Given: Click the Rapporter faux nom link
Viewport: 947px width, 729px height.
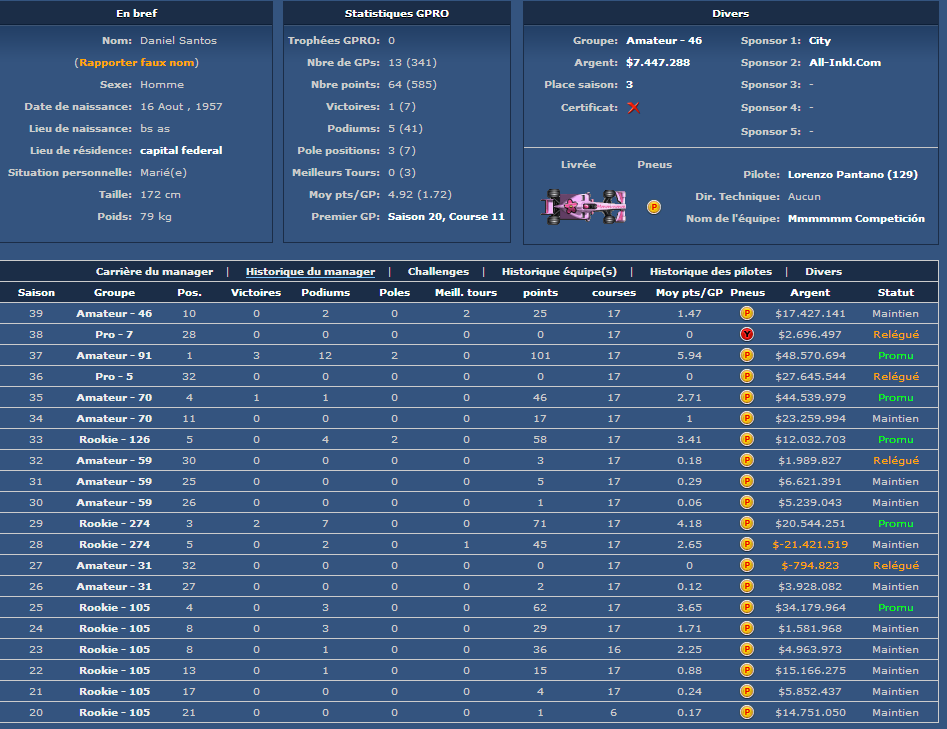Looking at the screenshot, I should tap(136, 63).
